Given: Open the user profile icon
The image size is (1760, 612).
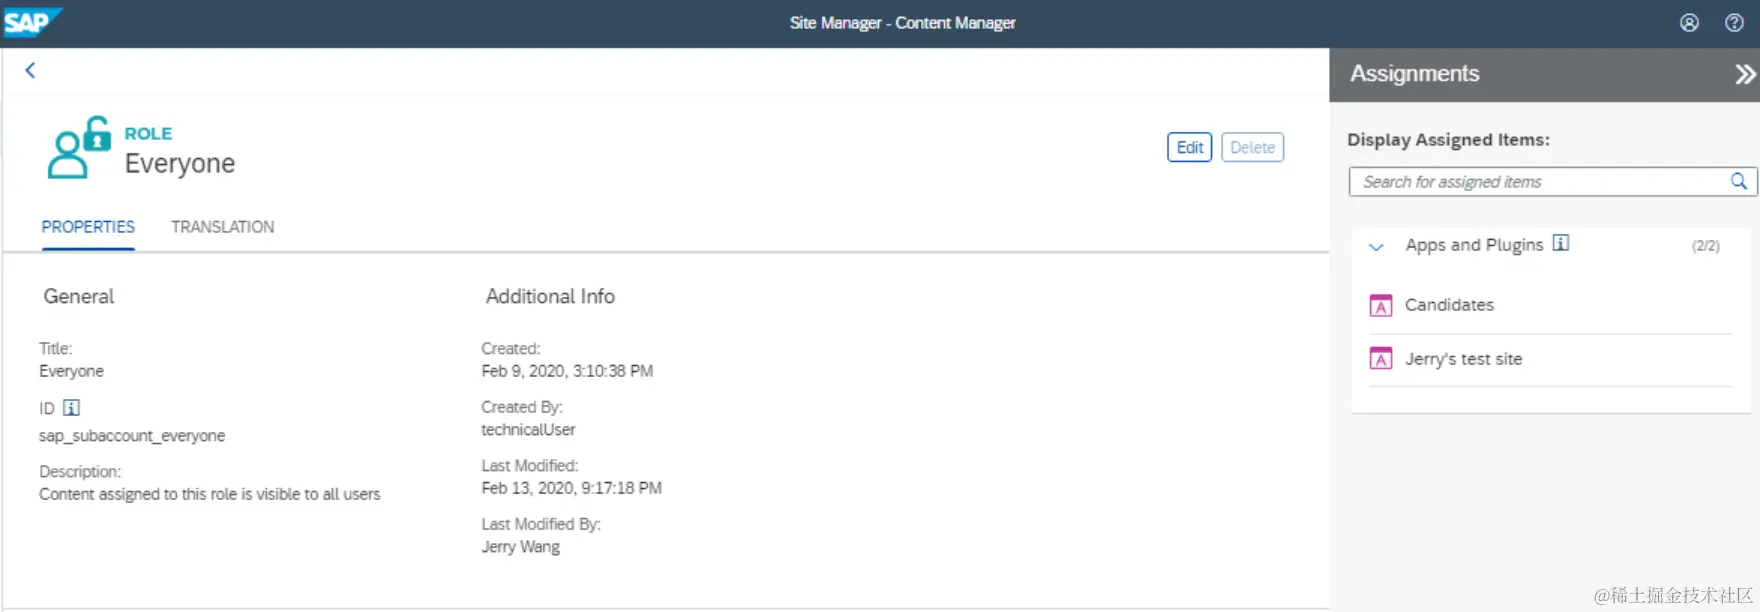Looking at the screenshot, I should 1689,23.
